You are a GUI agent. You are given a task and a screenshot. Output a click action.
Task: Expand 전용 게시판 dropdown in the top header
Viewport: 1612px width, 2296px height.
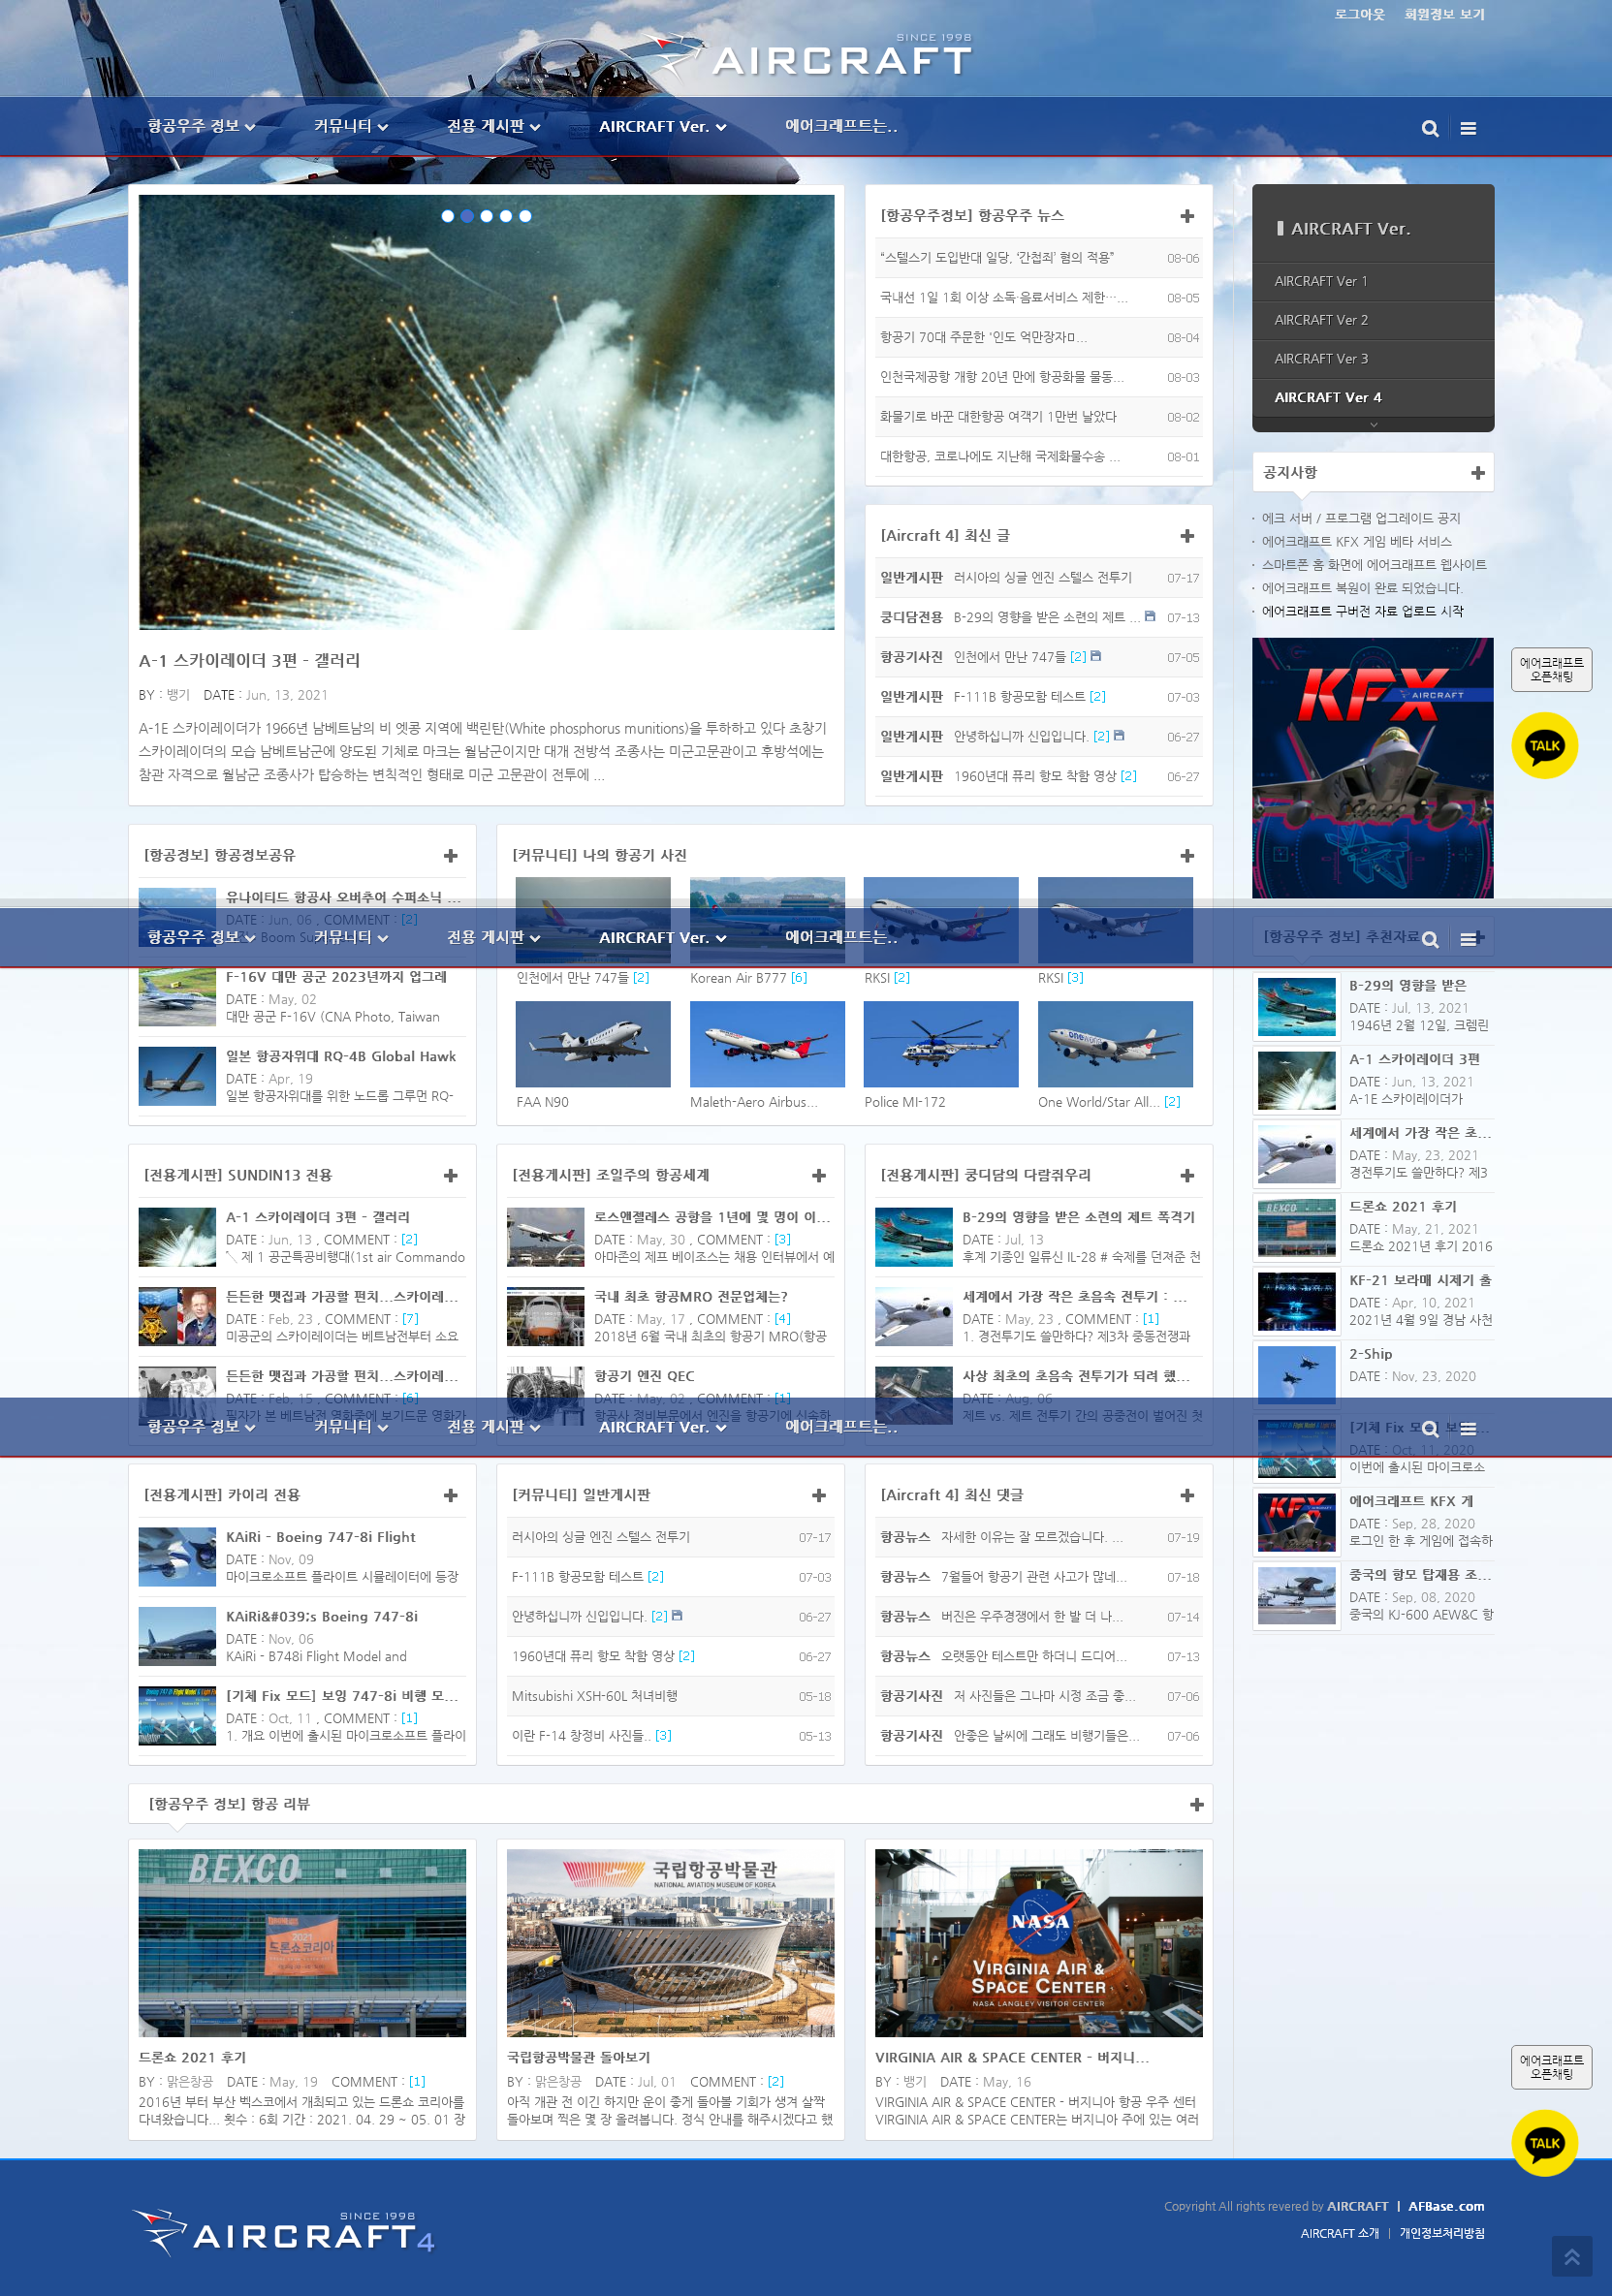pyautogui.click(x=493, y=126)
